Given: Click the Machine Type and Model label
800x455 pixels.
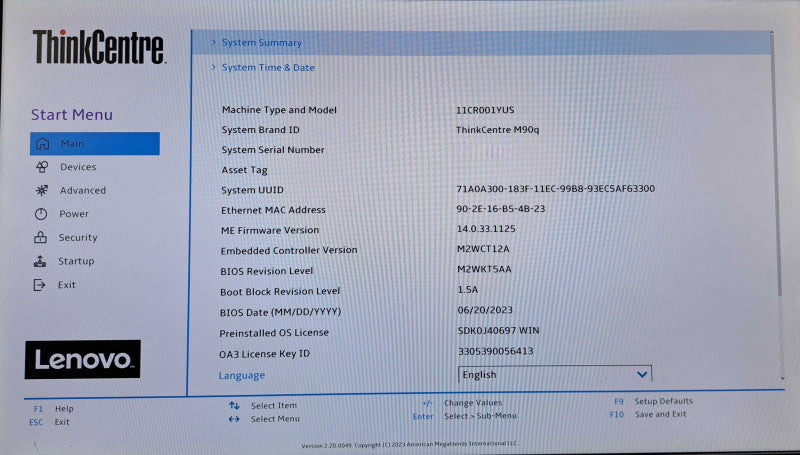Looking at the screenshot, I should click(279, 110).
